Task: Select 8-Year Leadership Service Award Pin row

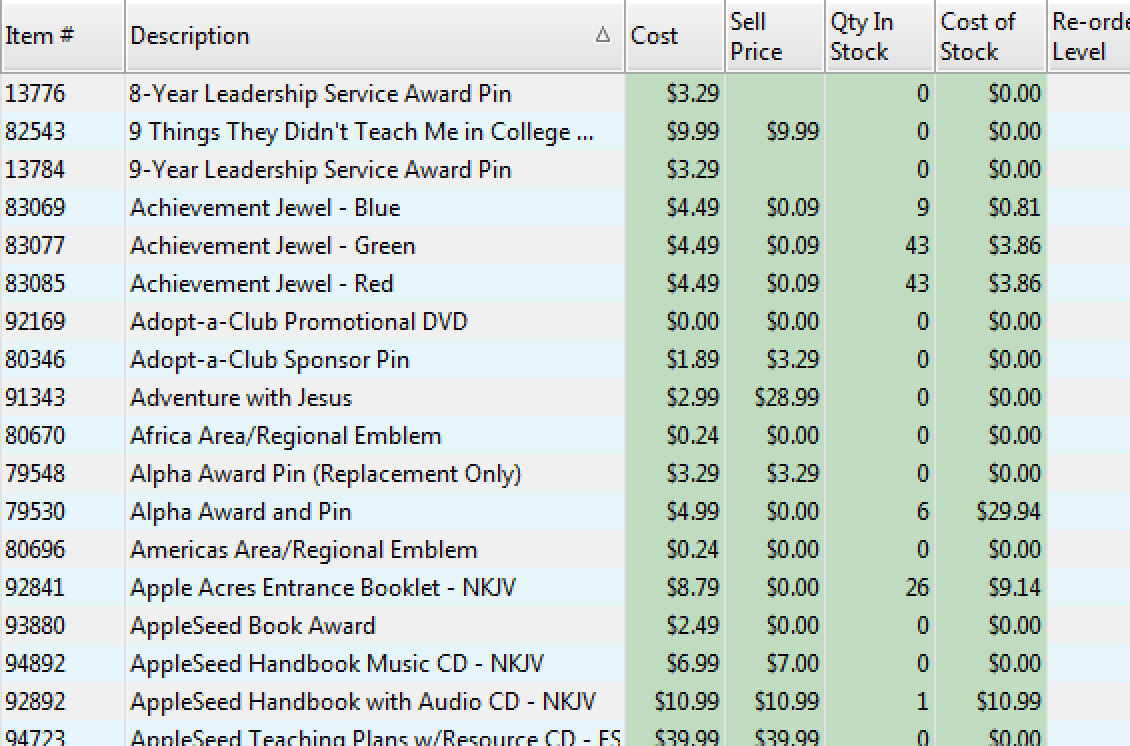Action: [320, 94]
